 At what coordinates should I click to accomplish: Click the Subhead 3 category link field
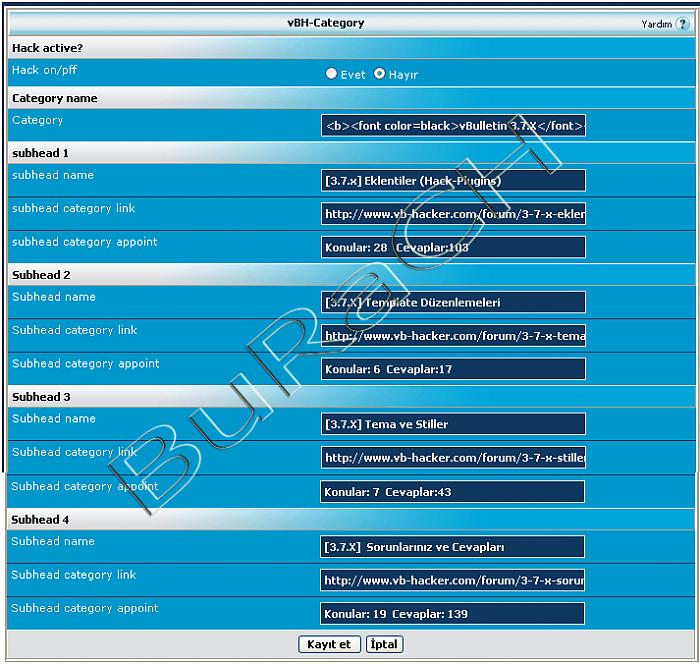tap(453, 458)
